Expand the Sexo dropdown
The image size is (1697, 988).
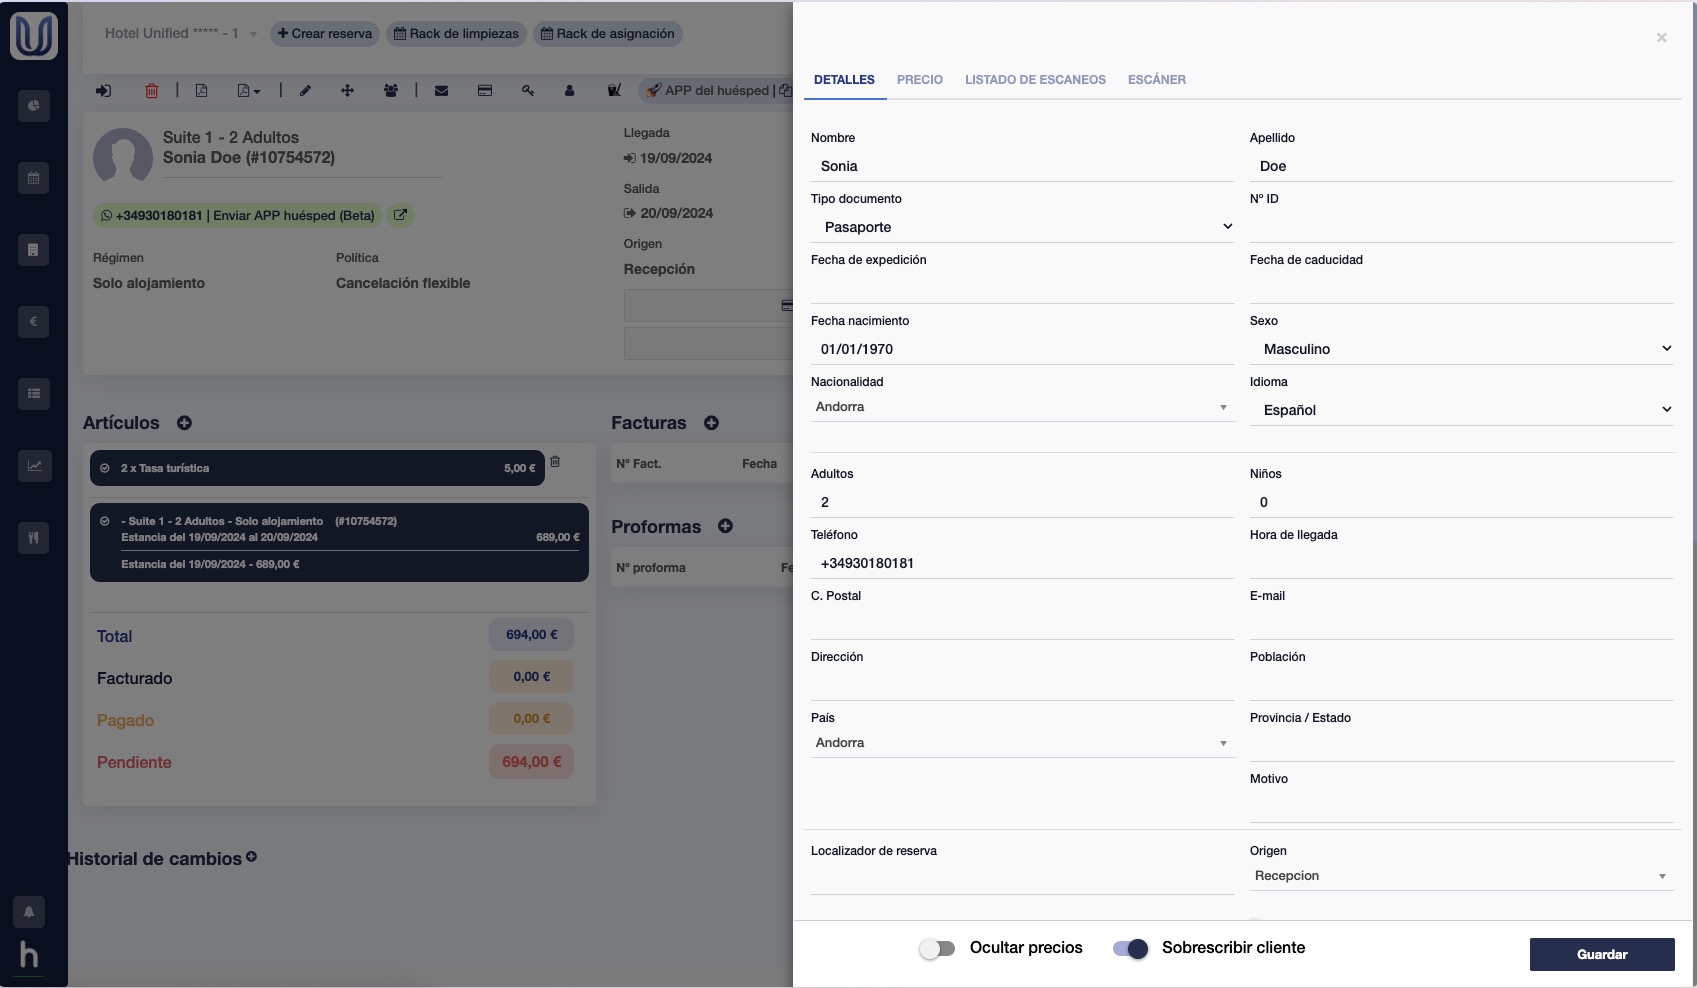coord(1461,349)
